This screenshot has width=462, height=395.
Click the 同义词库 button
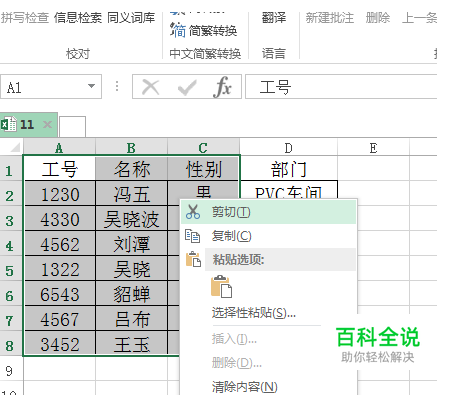click(131, 18)
